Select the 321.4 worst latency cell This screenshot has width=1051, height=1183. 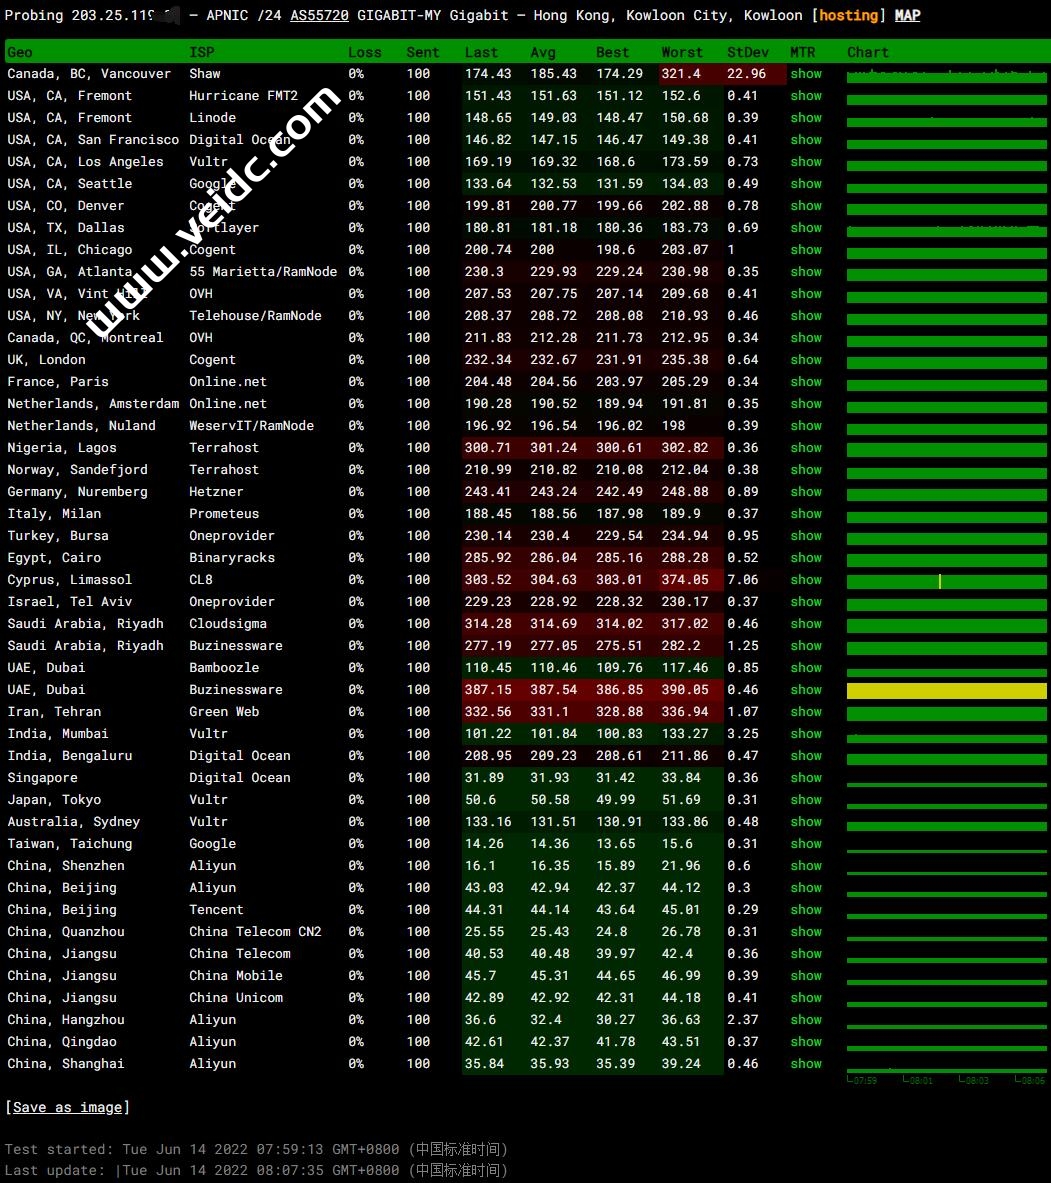click(681, 74)
